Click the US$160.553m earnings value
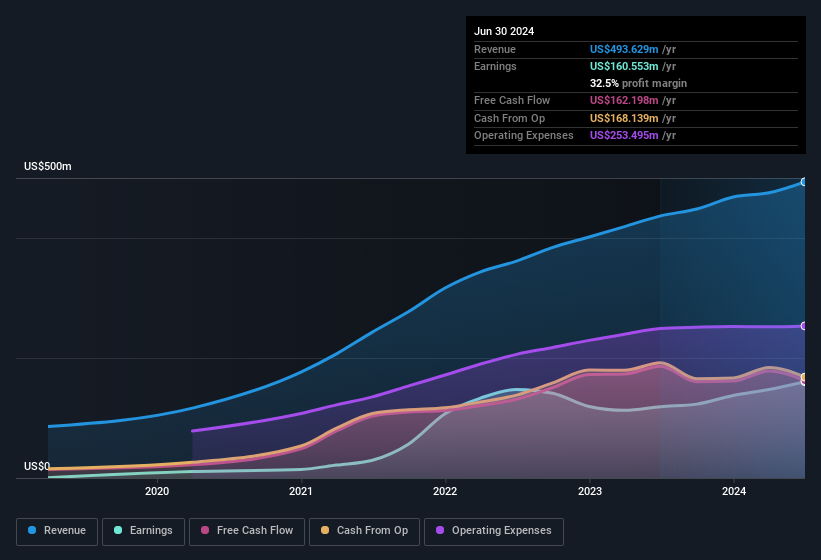 click(x=624, y=66)
